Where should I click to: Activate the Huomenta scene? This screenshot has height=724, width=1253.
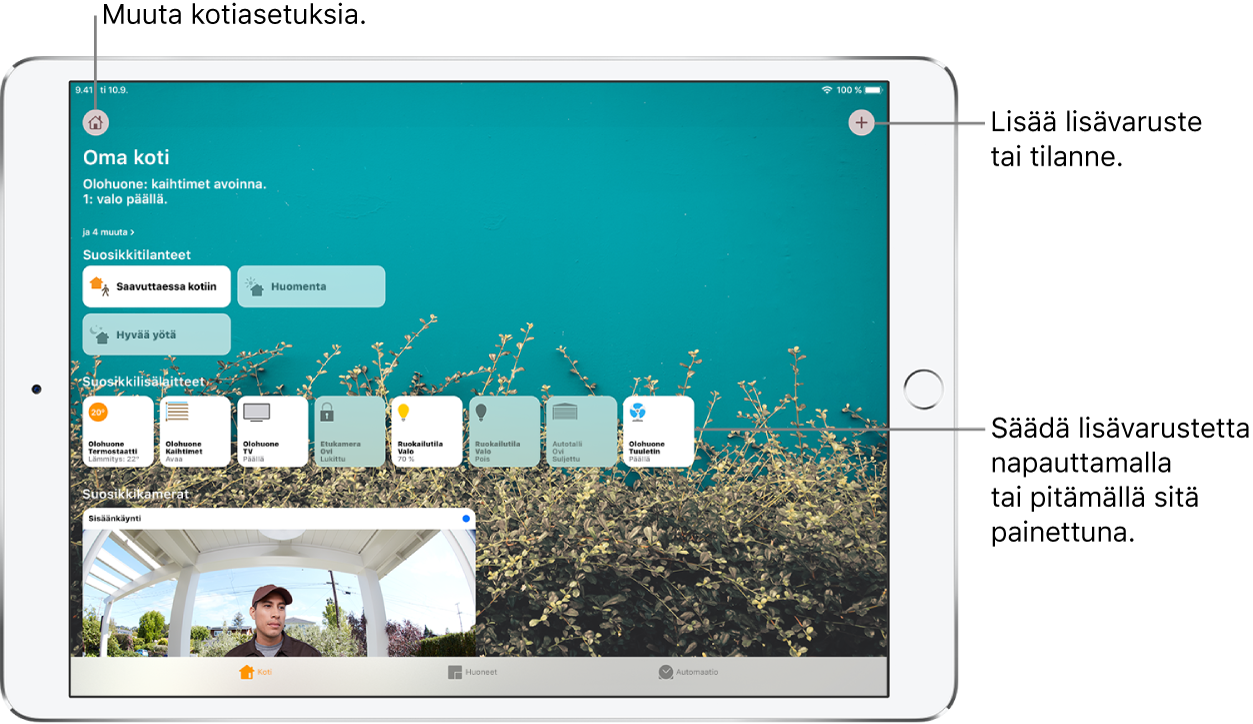[311, 286]
